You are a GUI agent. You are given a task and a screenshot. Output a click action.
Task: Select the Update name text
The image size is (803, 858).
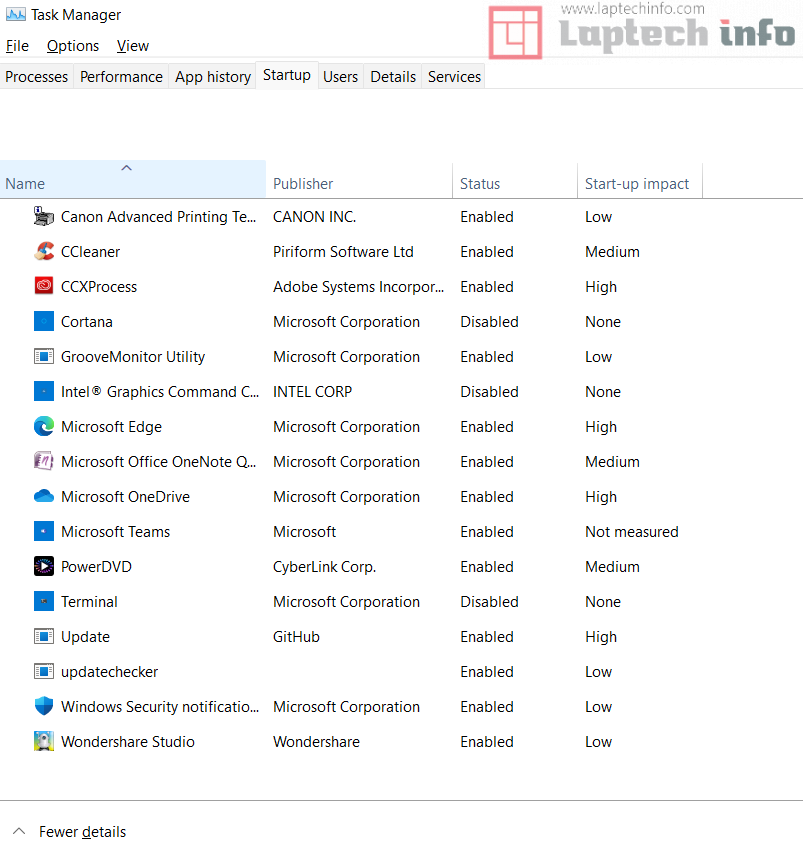pos(85,637)
